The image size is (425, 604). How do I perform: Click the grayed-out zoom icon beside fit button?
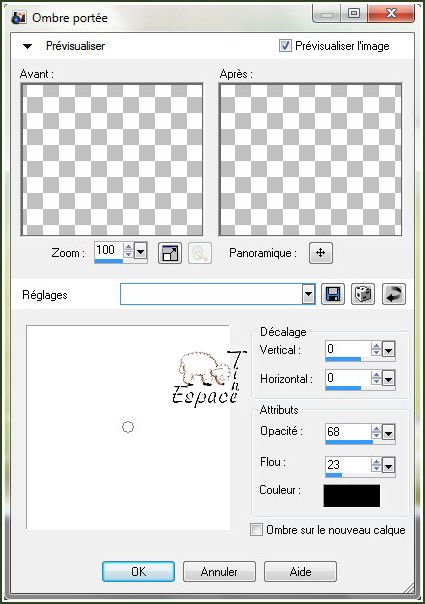[200, 253]
